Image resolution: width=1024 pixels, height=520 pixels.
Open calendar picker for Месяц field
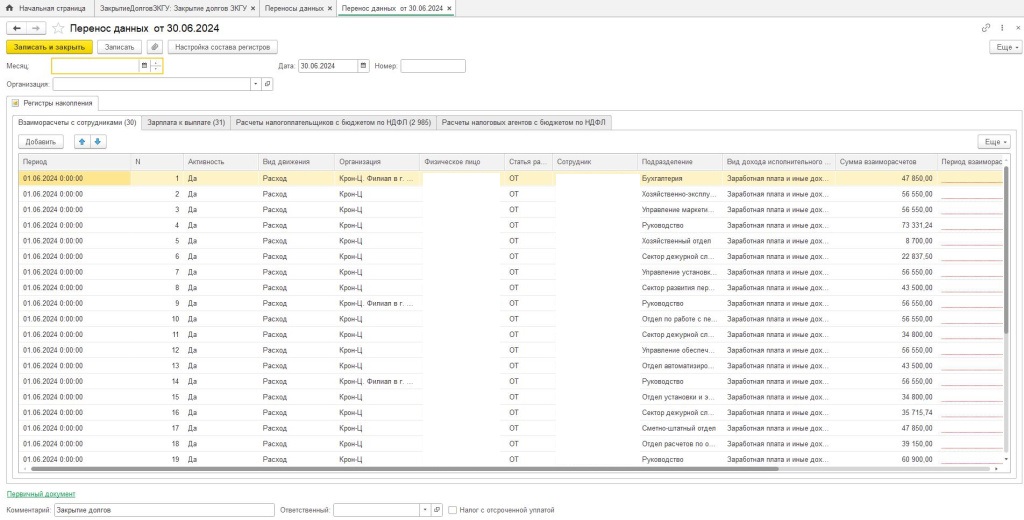coord(143,66)
